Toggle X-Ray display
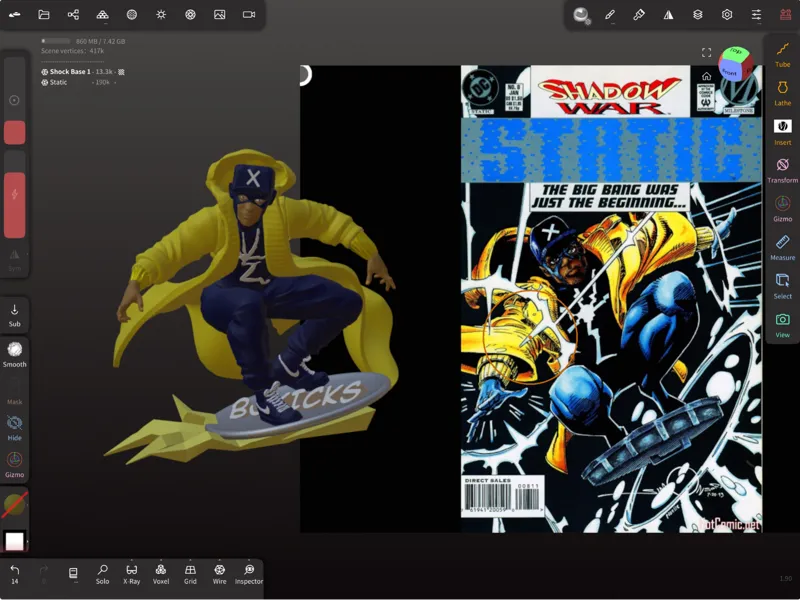The image size is (800, 600). click(132, 574)
